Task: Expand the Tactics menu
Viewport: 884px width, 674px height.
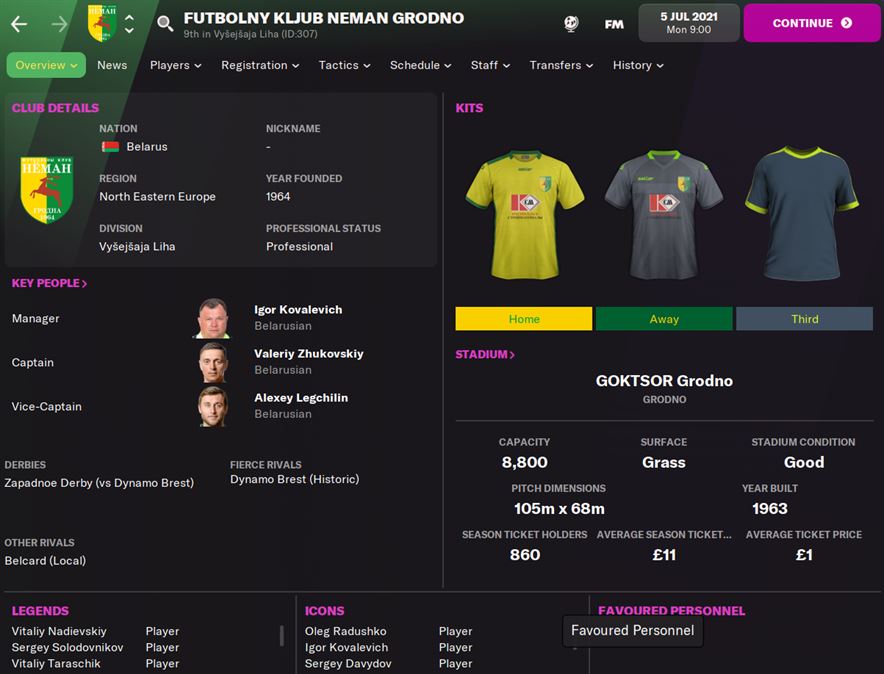Action: click(x=344, y=65)
